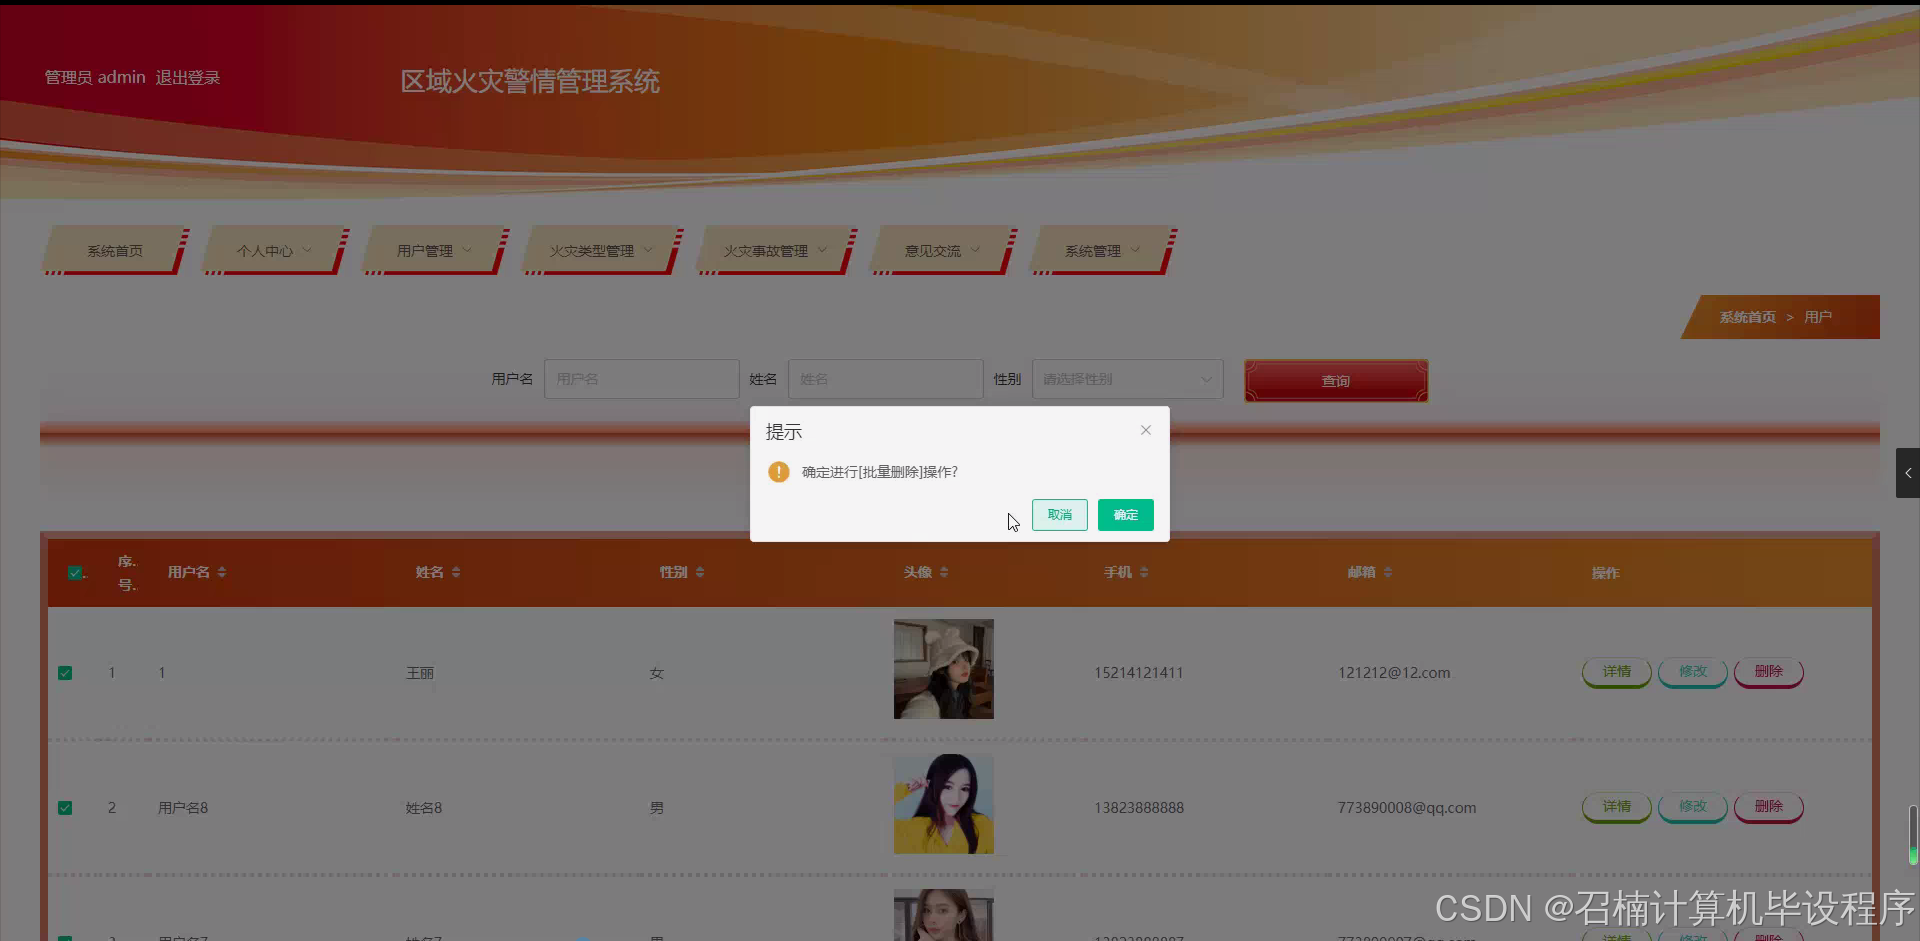Click 删除 for user 王丽
This screenshot has height=941, width=1920.
tap(1769, 672)
